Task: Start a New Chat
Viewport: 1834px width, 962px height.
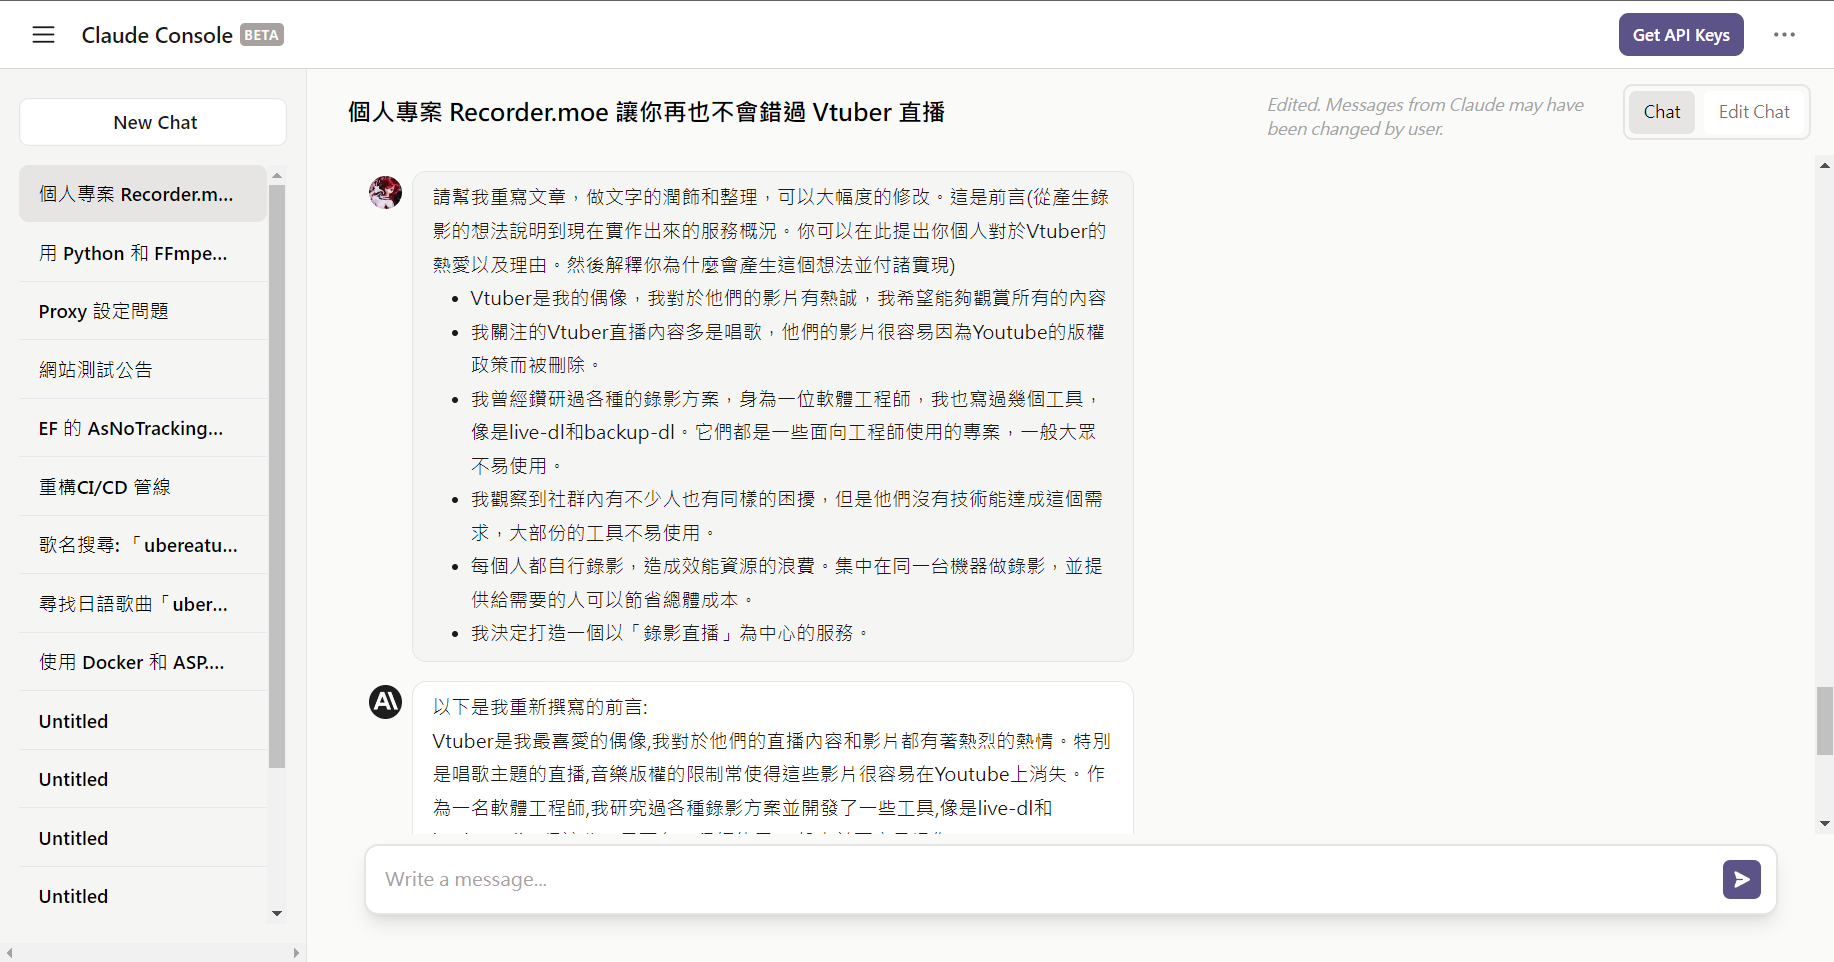Action: (154, 122)
